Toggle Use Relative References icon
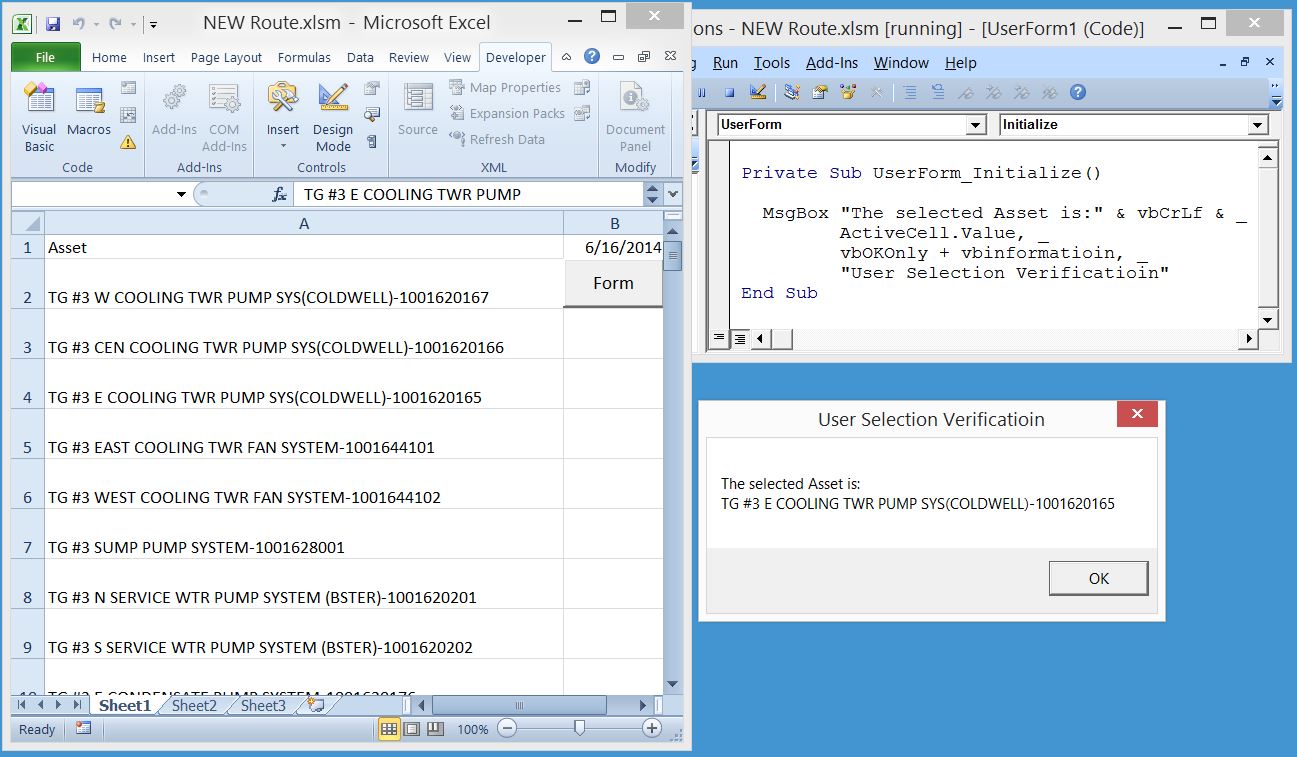 (x=128, y=115)
